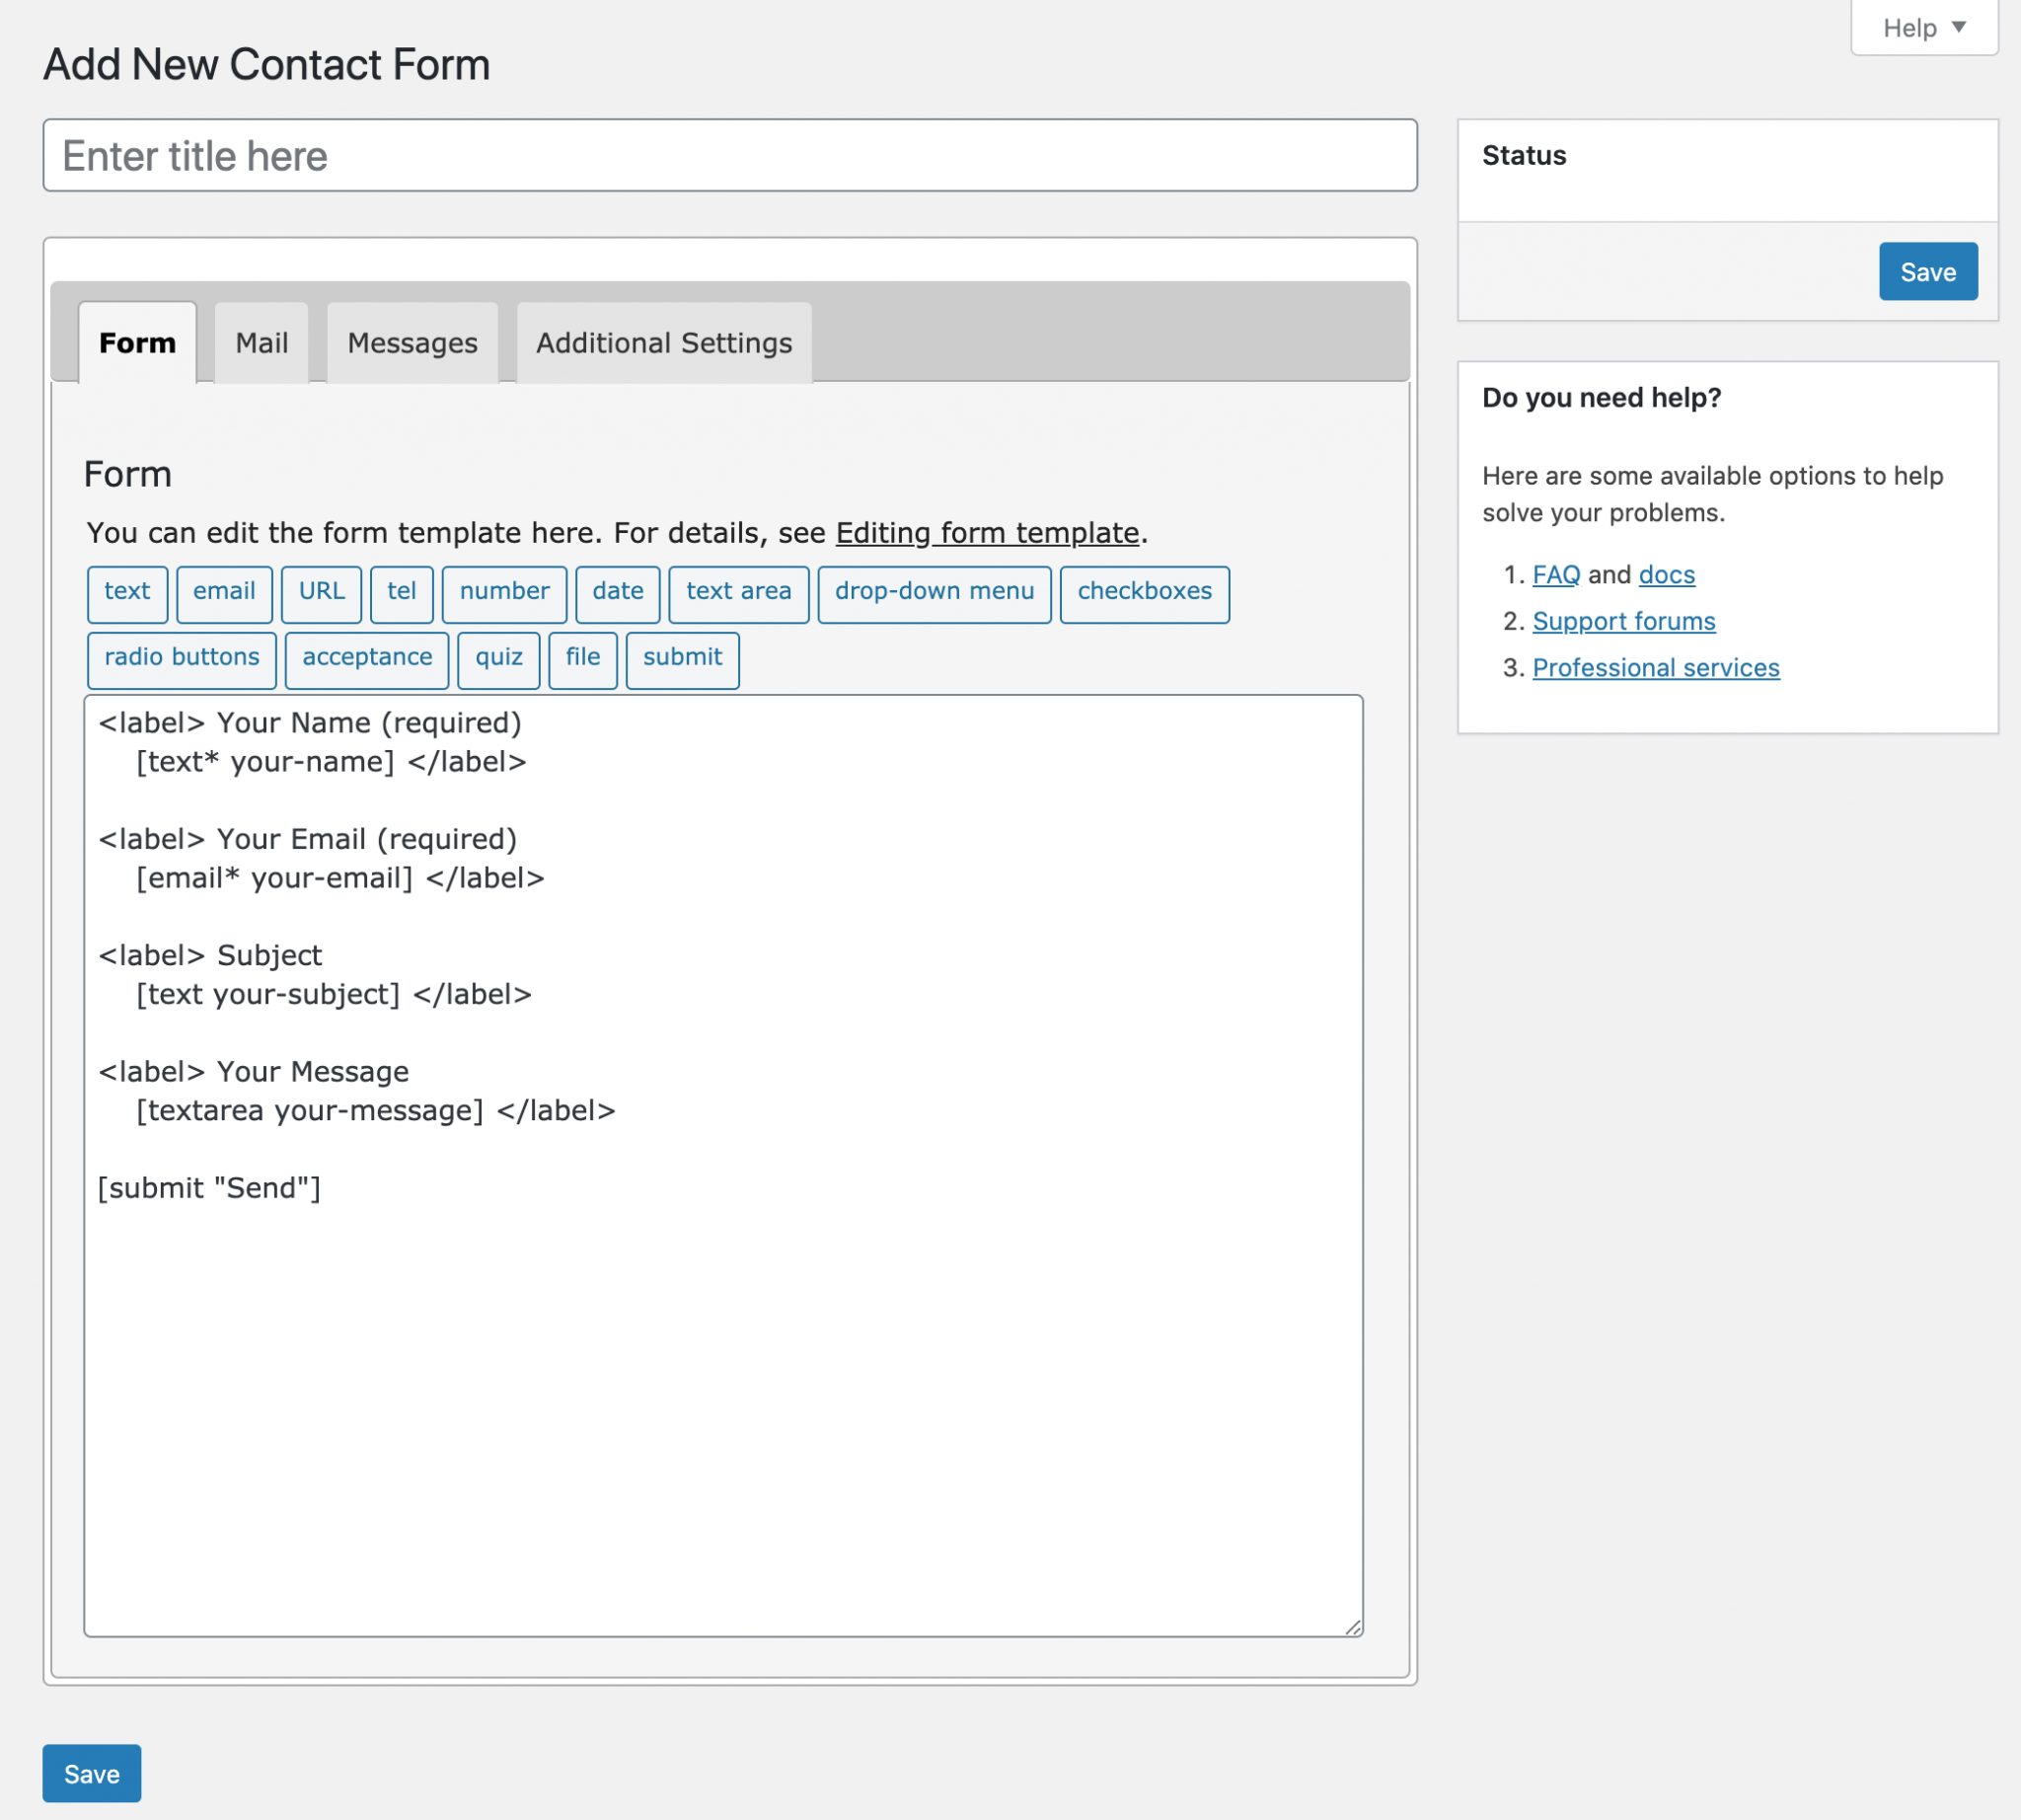Screen dimensions: 2021x1820
Task: Click the Save button in the Status box
Action: pos(1926,272)
